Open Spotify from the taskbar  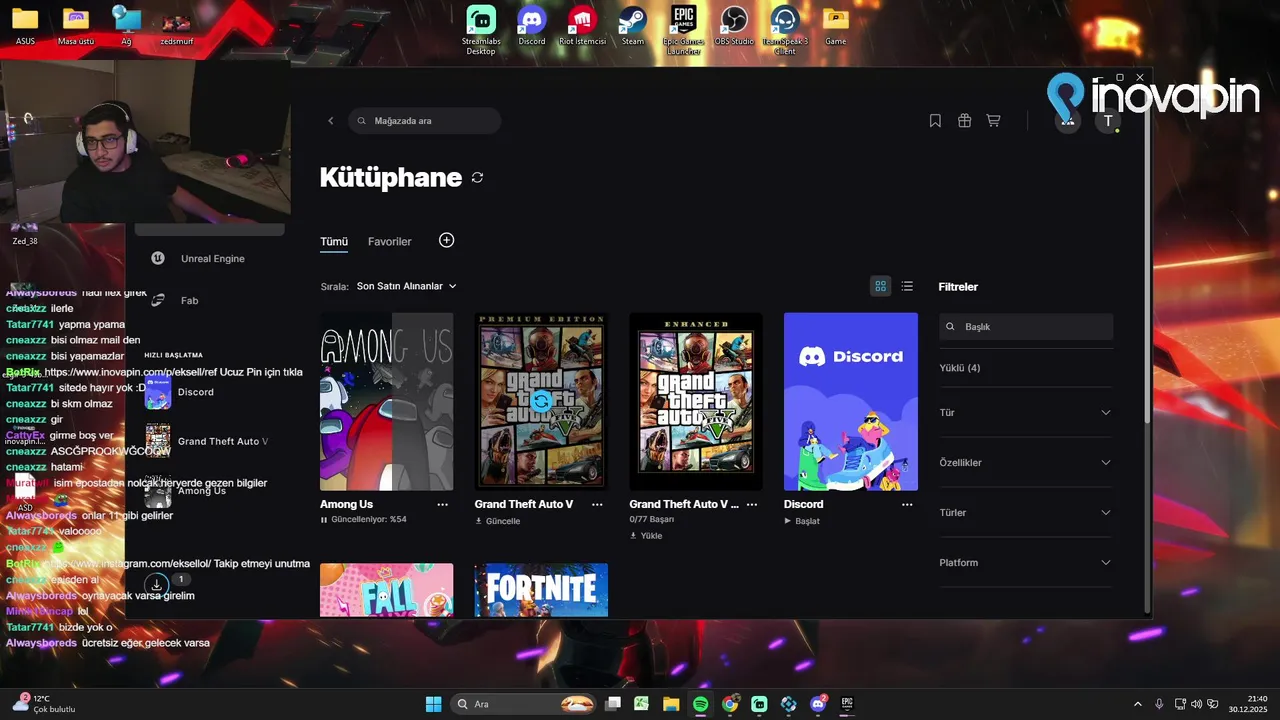(x=700, y=704)
